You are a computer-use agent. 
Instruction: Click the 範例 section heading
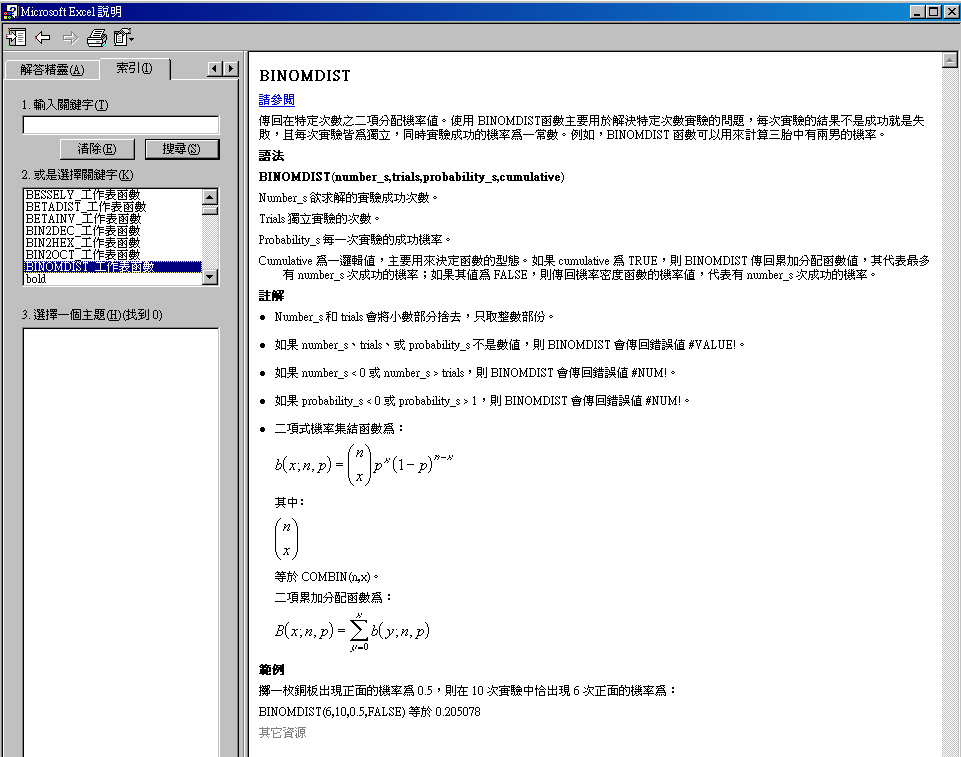[x=272, y=669]
